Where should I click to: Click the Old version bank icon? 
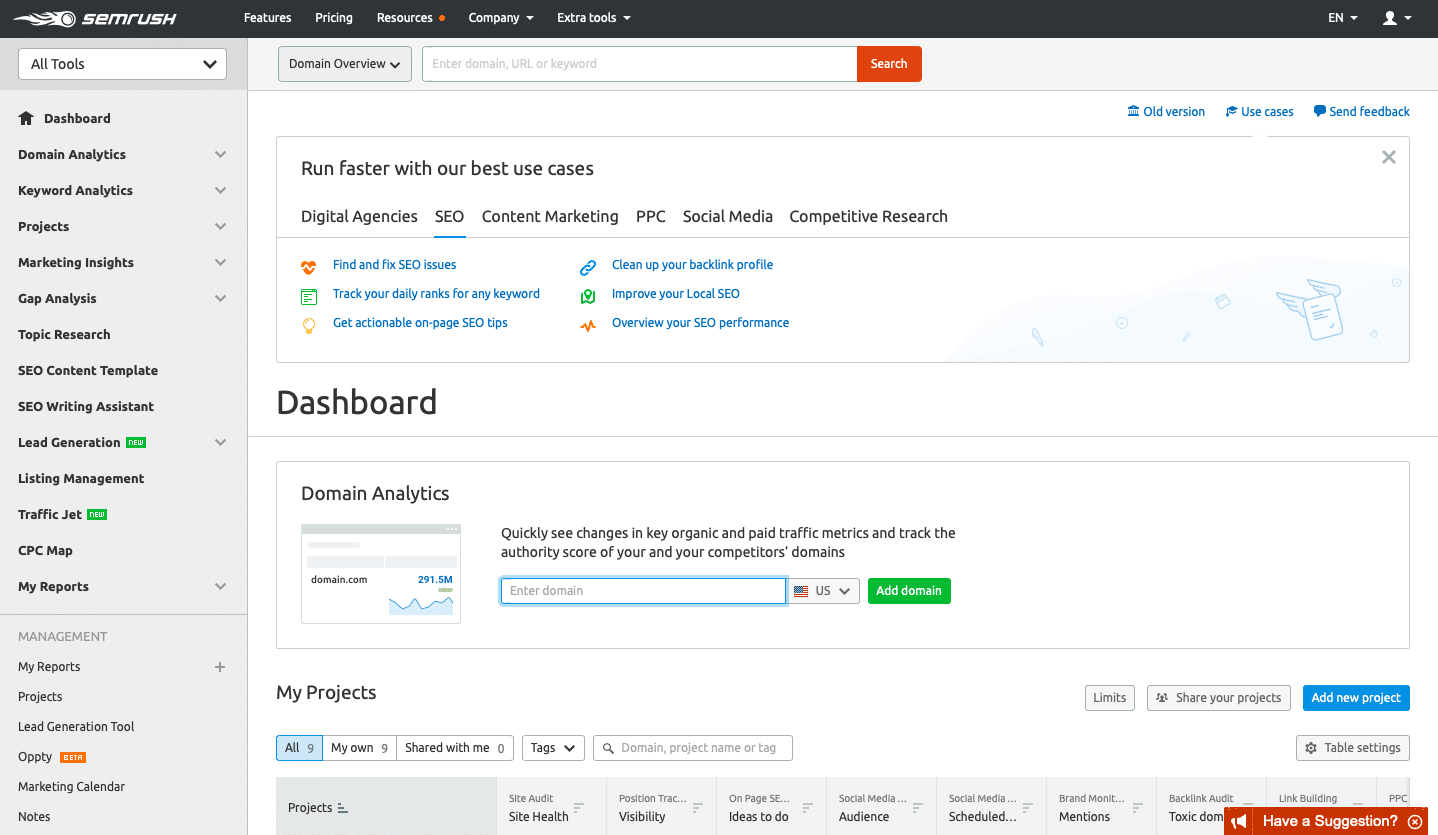click(x=1133, y=111)
